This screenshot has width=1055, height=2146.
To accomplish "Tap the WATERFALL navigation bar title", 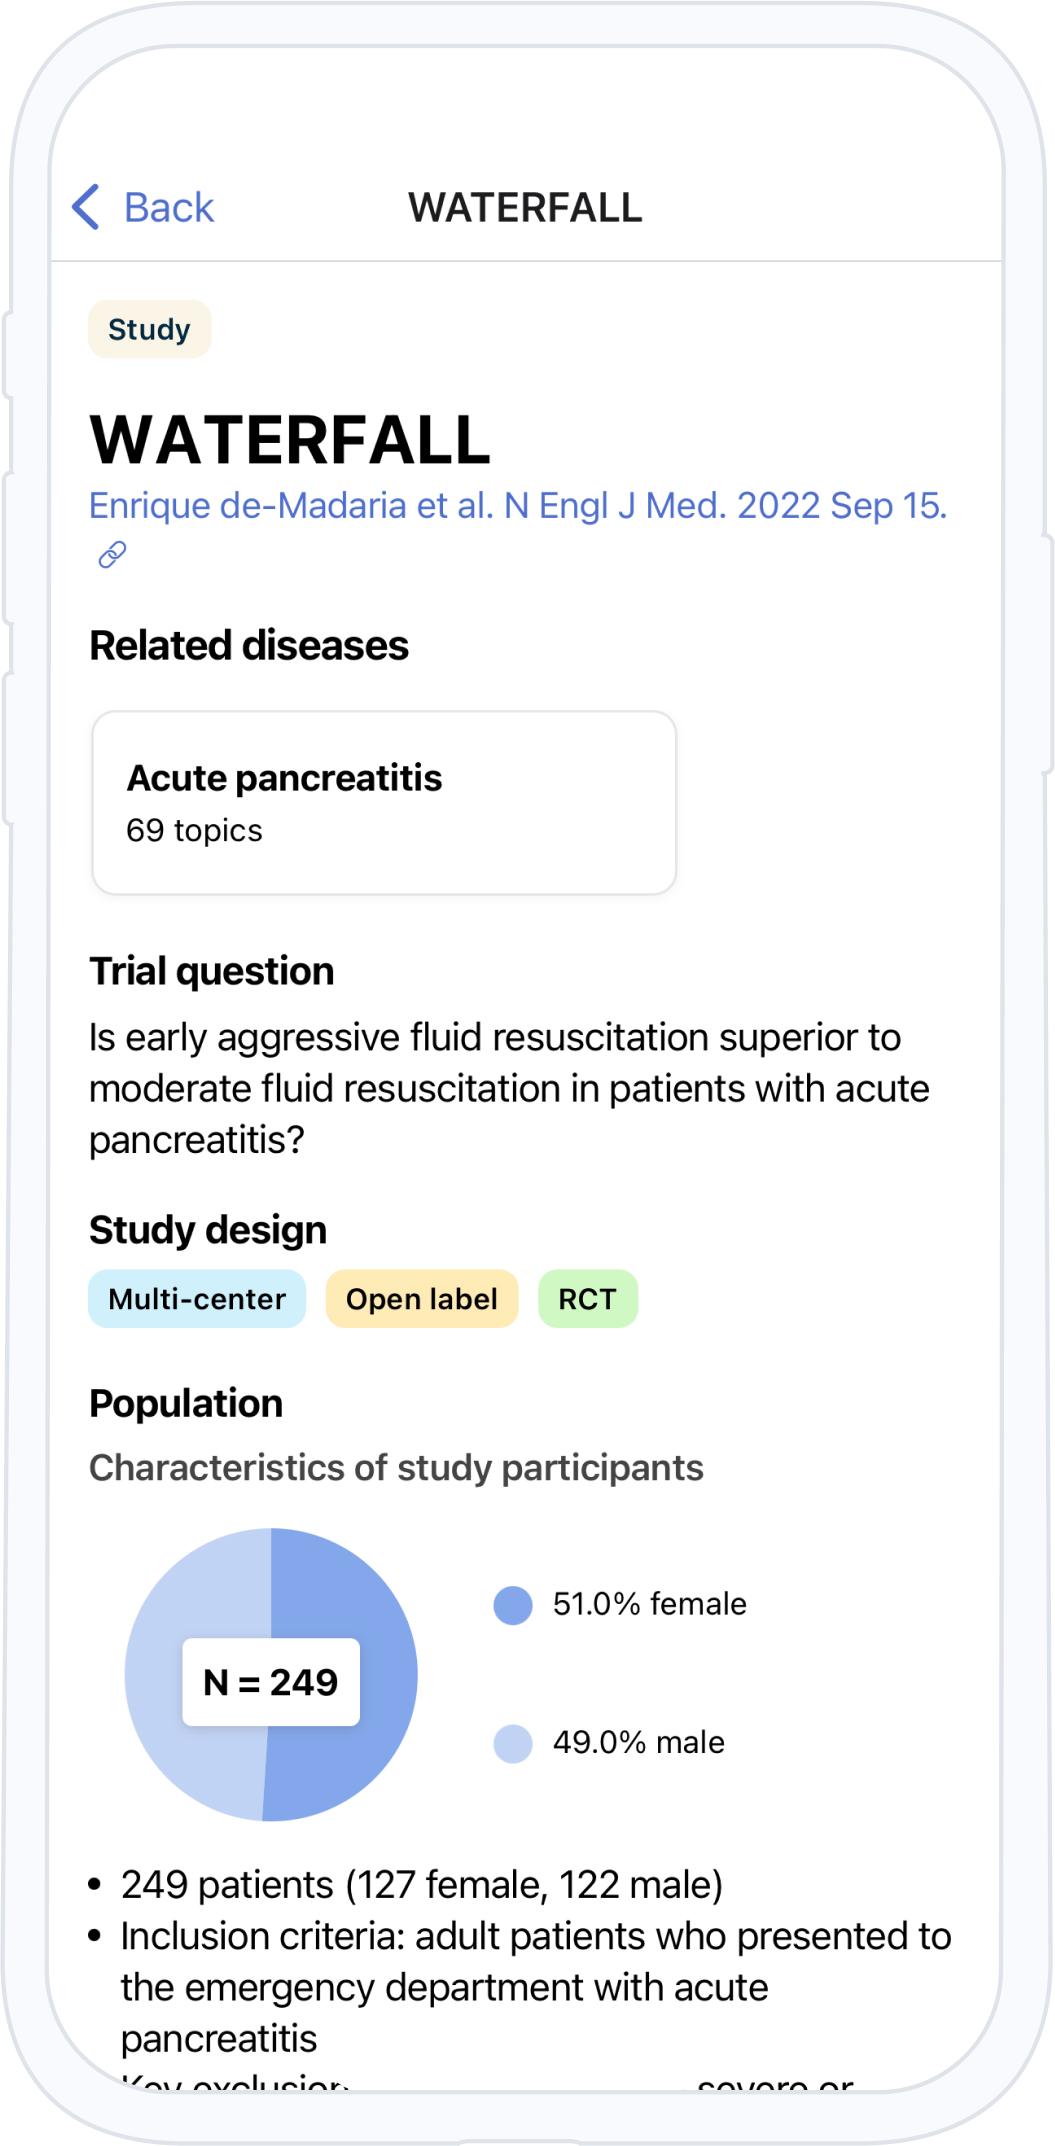I will click(525, 208).
